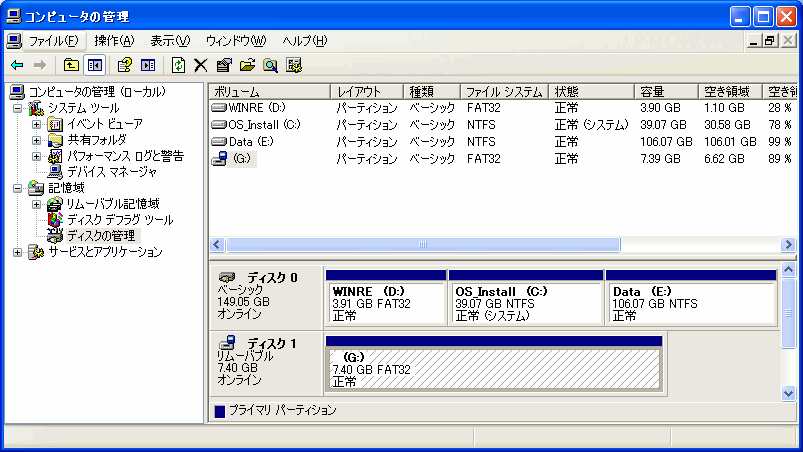
Task: Expand the 共有フォルダ node
Action: 36,140
